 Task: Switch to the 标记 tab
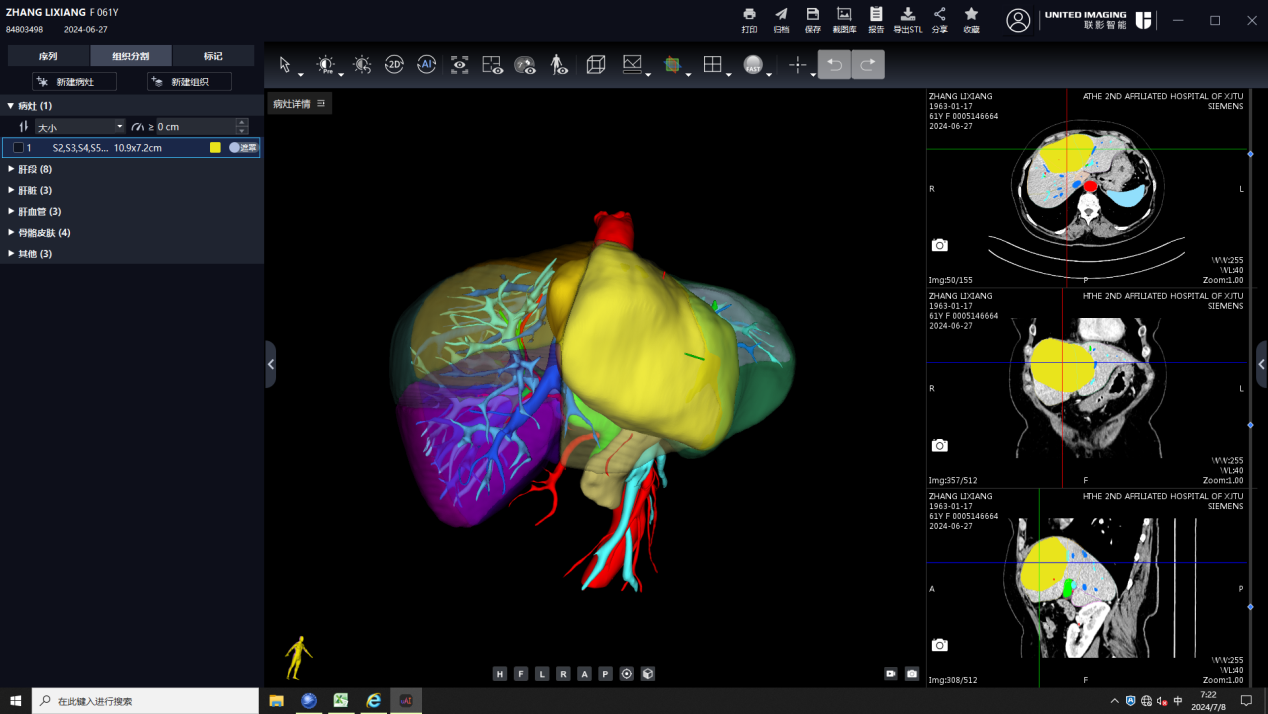(x=213, y=56)
